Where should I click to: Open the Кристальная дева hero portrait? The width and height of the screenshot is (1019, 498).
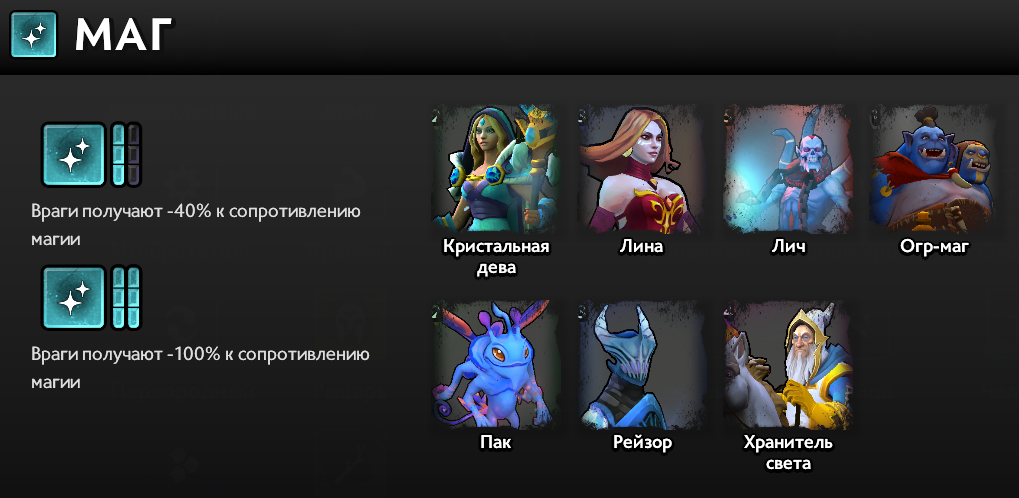tap(497, 169)
